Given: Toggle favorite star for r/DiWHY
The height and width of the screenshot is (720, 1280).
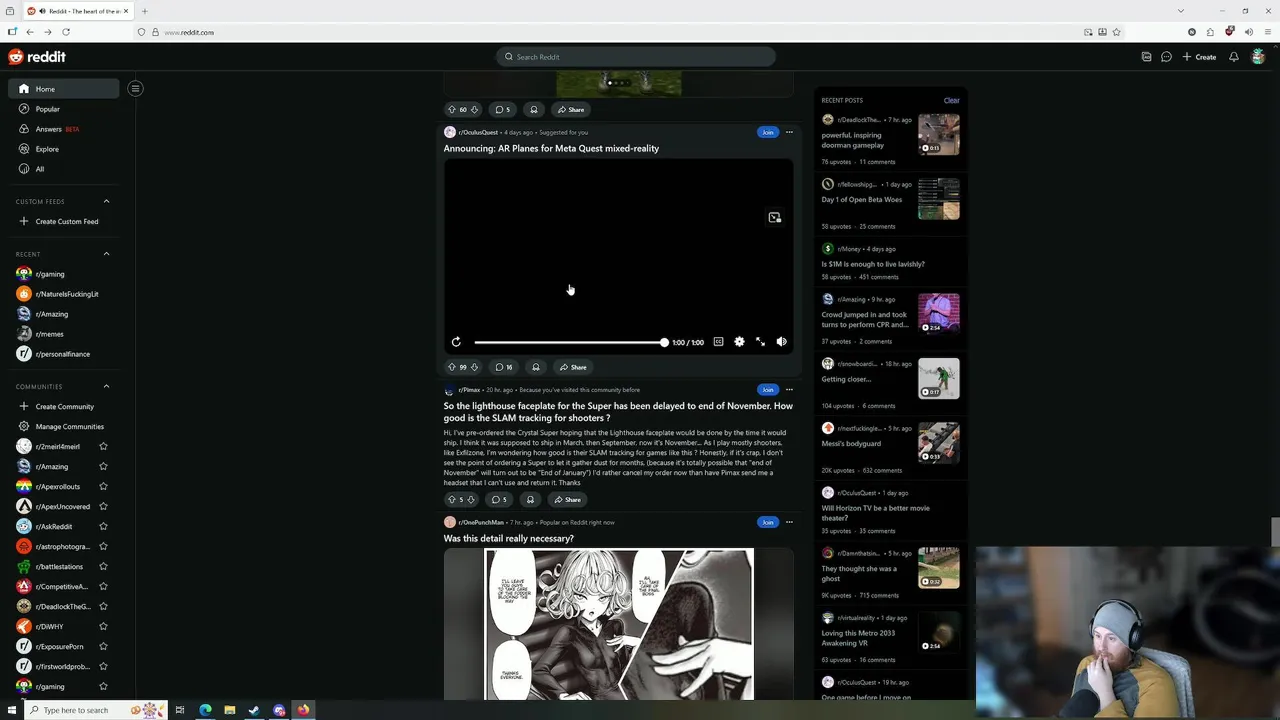Looking at the screenshot, I should [x=103, y=626].
